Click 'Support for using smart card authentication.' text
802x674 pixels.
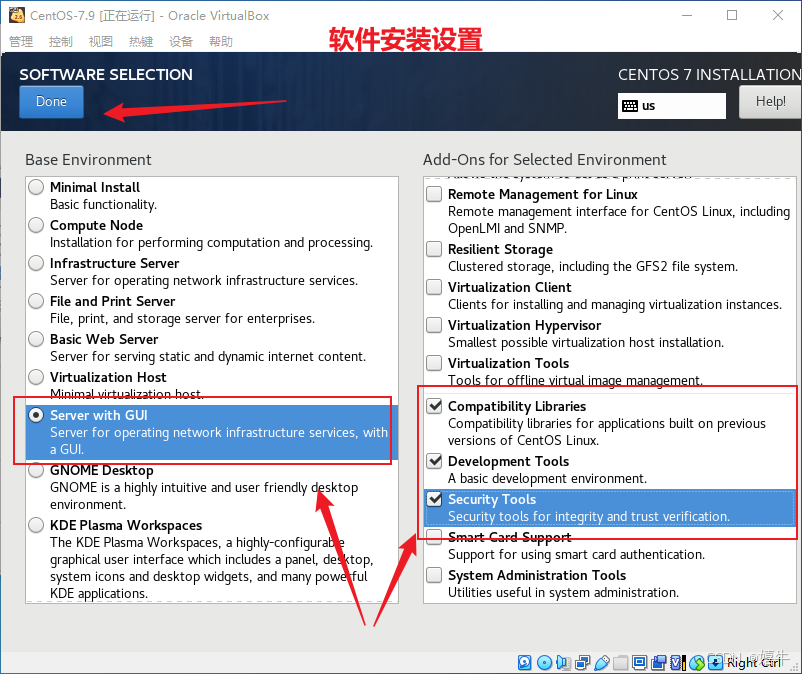(576, 555)
